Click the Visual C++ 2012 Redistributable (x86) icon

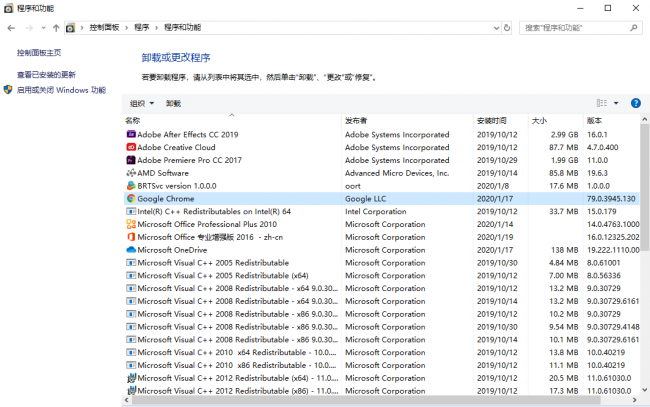click(131, 391)
